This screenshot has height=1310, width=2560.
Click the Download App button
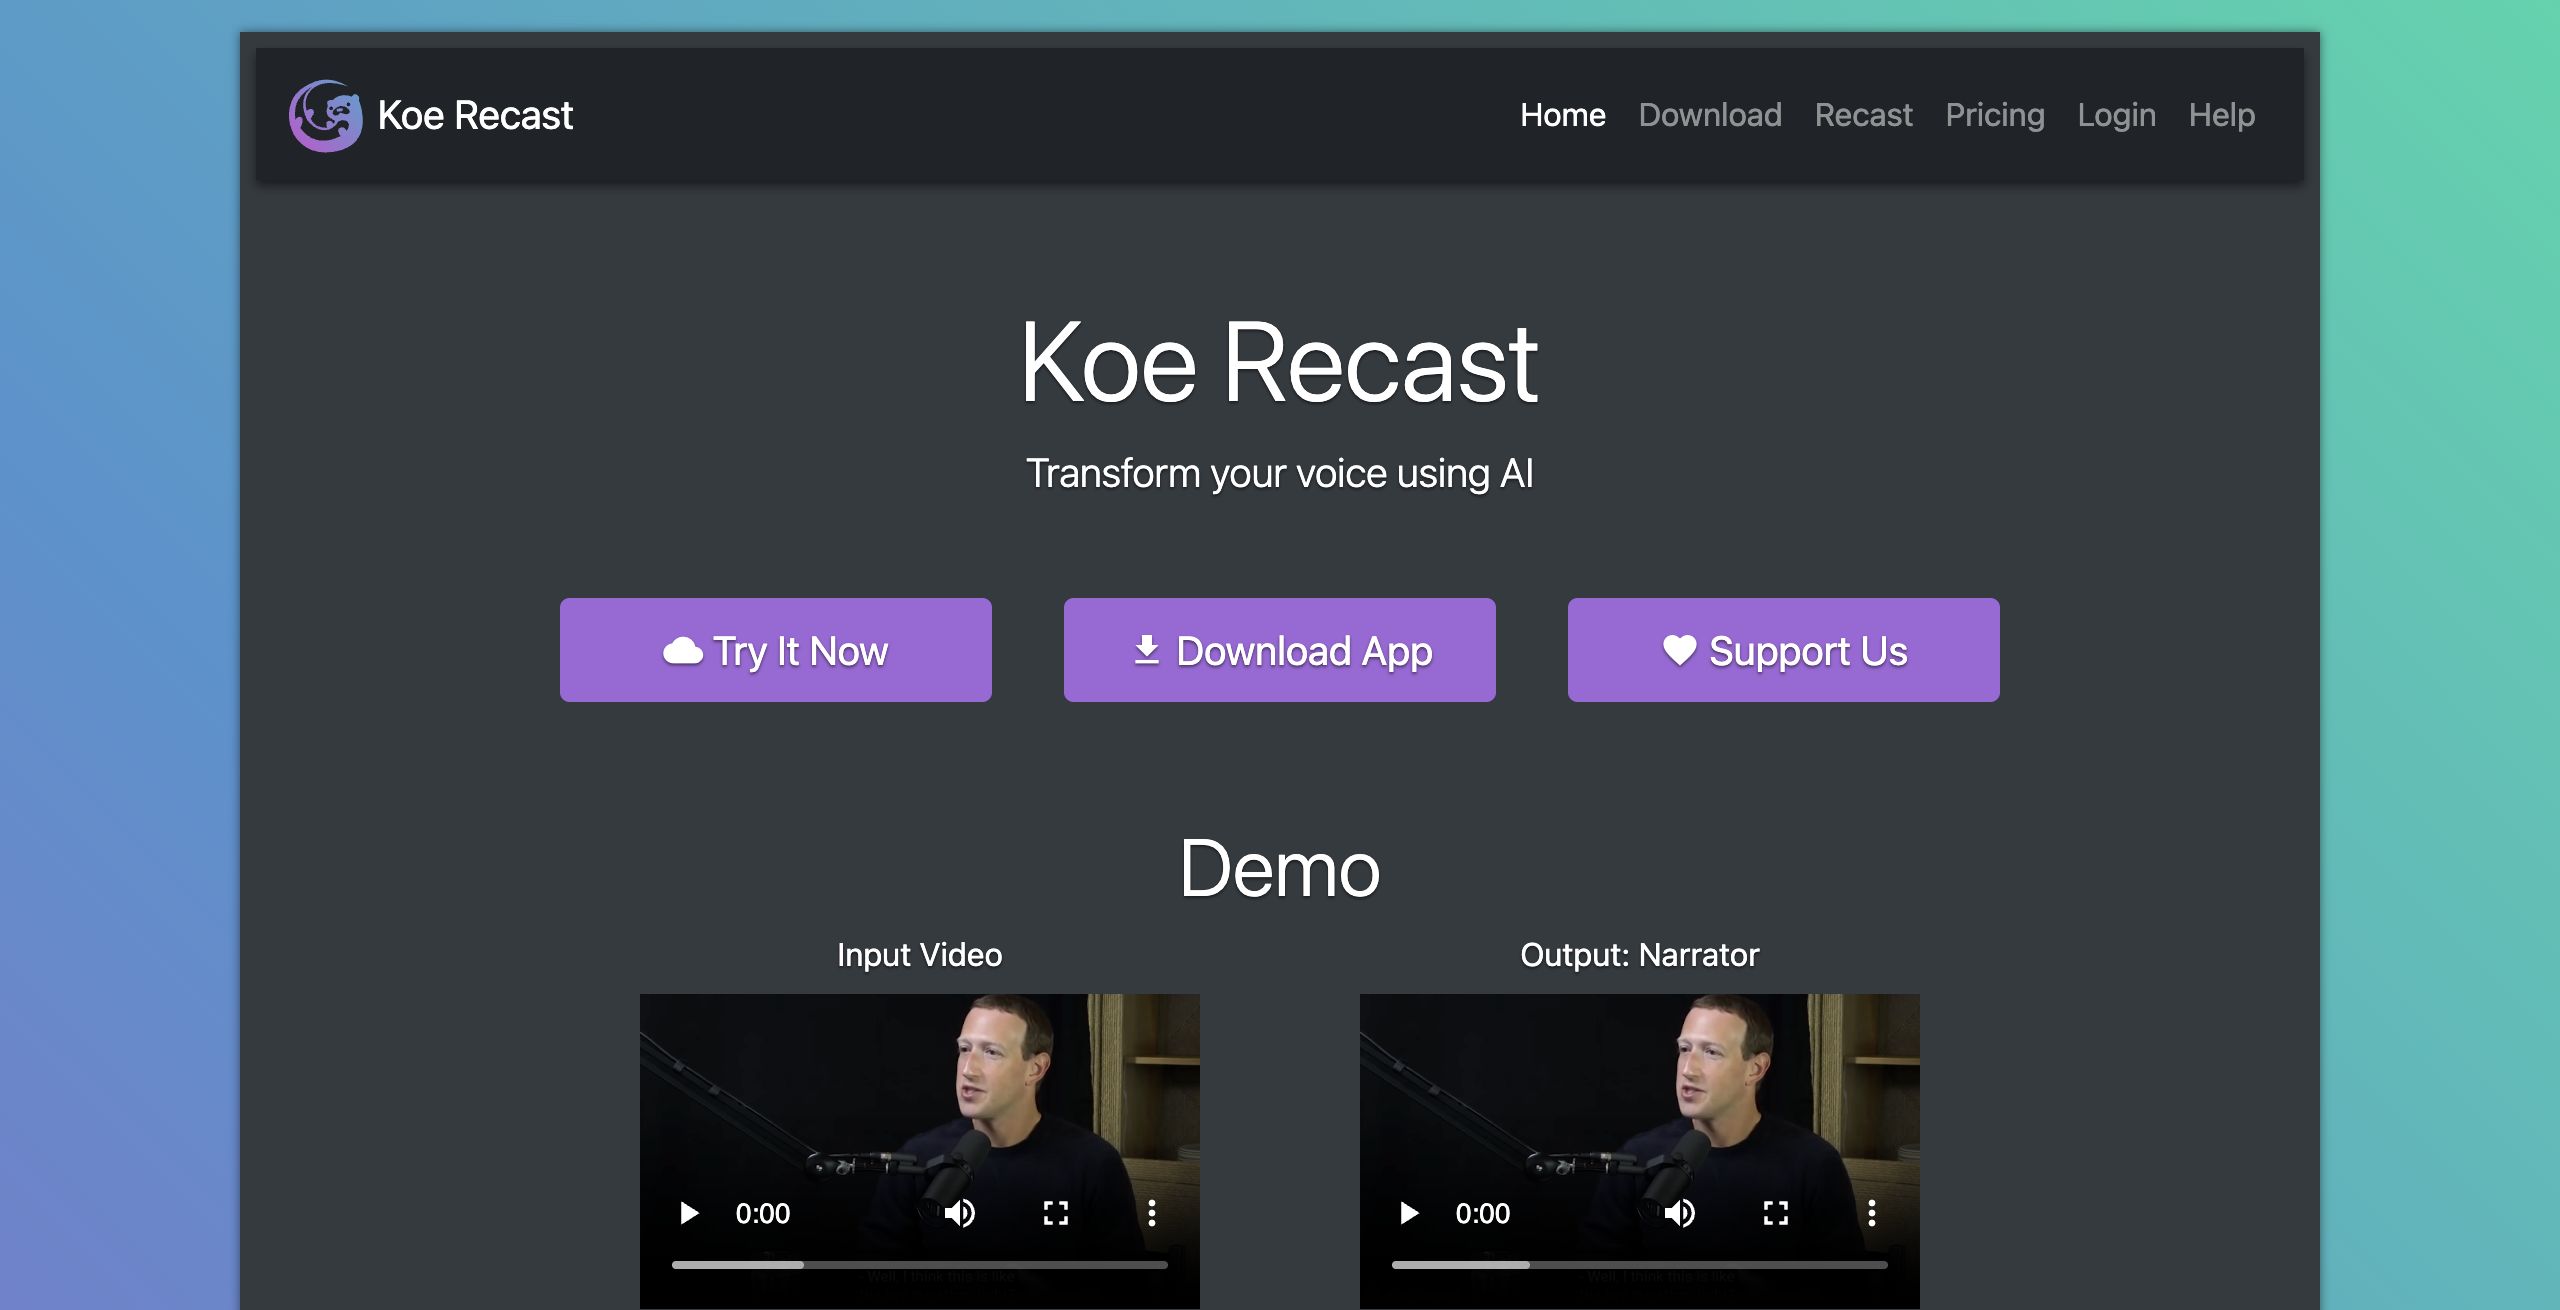(x=1280, y=650)
